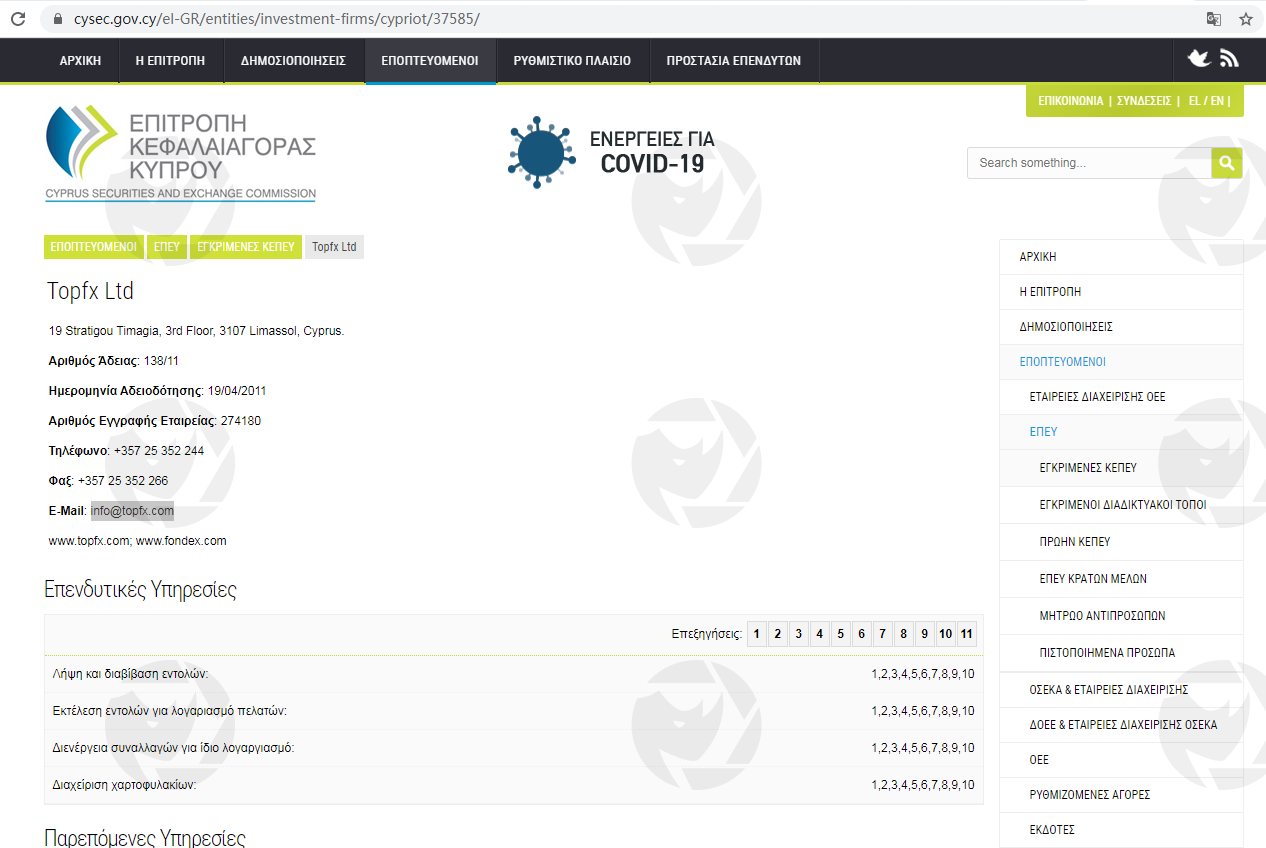Screen dimensions: 1266x848
Task: Click the padlock site info icon
Action: [x=57, y=18]
